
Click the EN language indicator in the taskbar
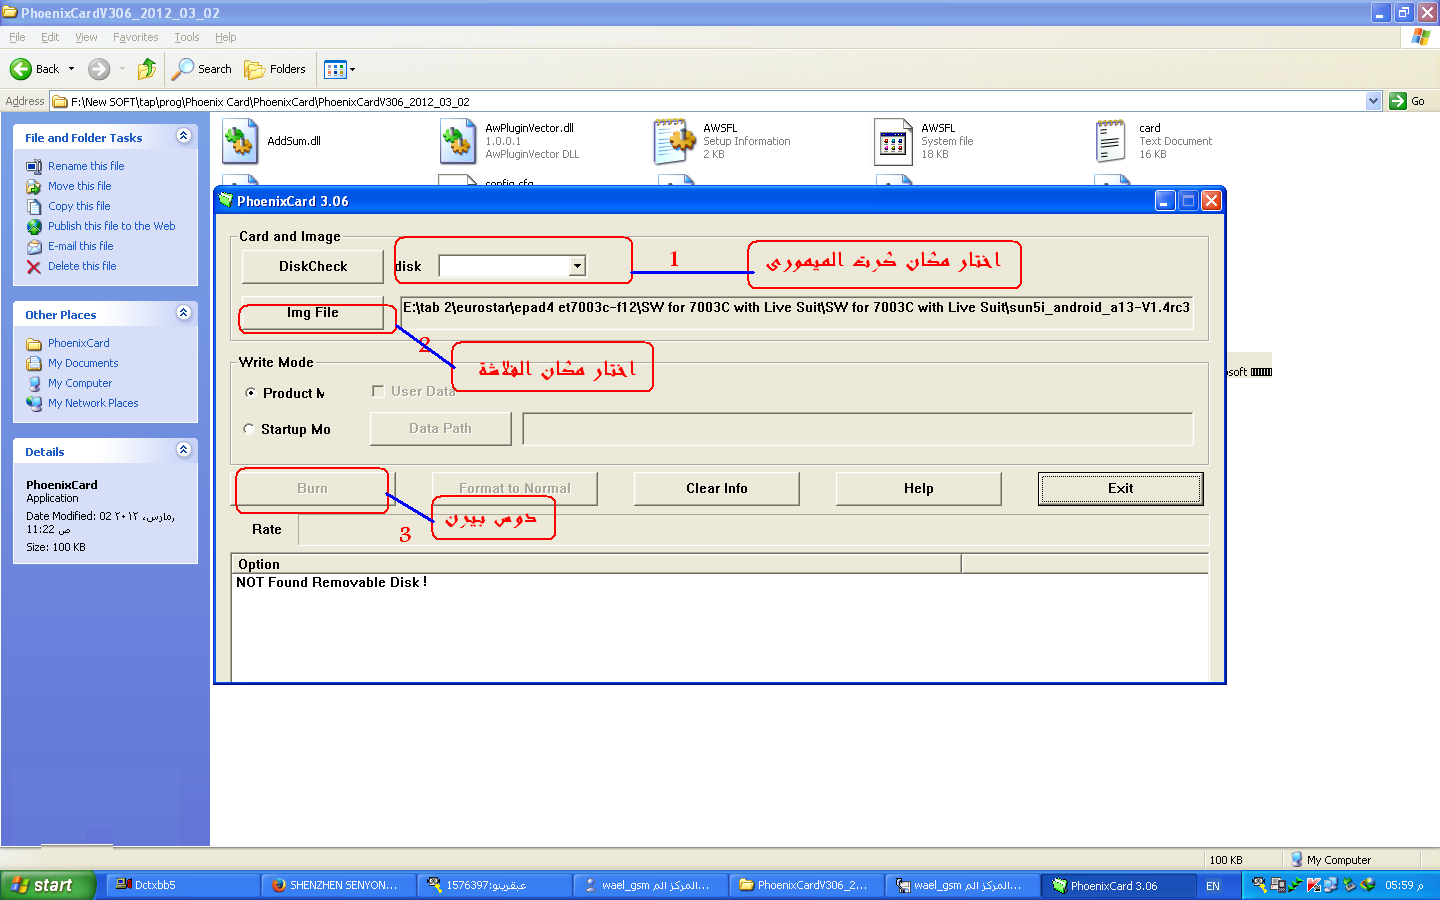point(1213,886)
